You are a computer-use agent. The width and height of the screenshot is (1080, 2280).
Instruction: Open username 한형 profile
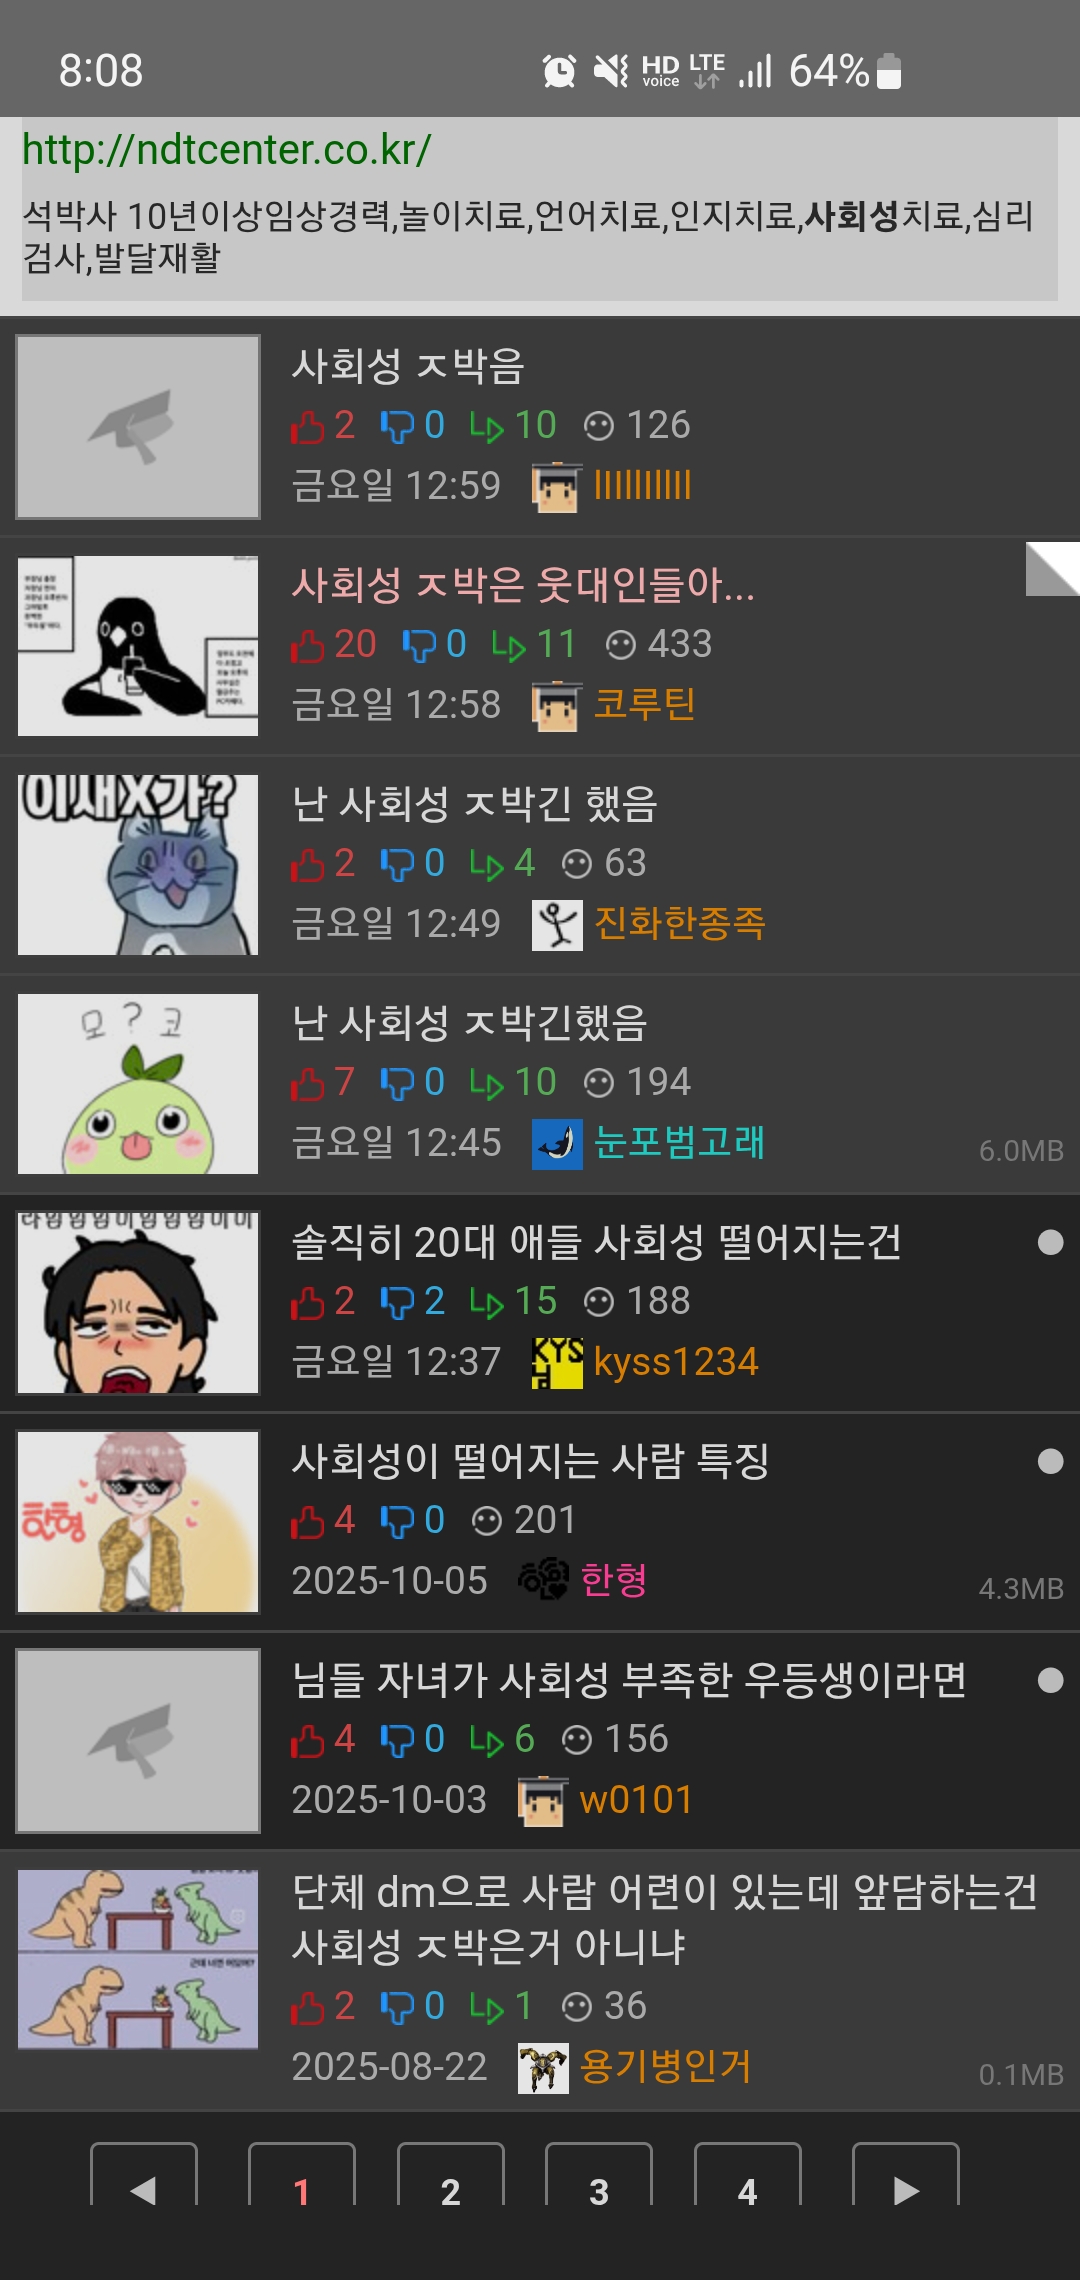pyautogui.click(x=613, y=1580)
